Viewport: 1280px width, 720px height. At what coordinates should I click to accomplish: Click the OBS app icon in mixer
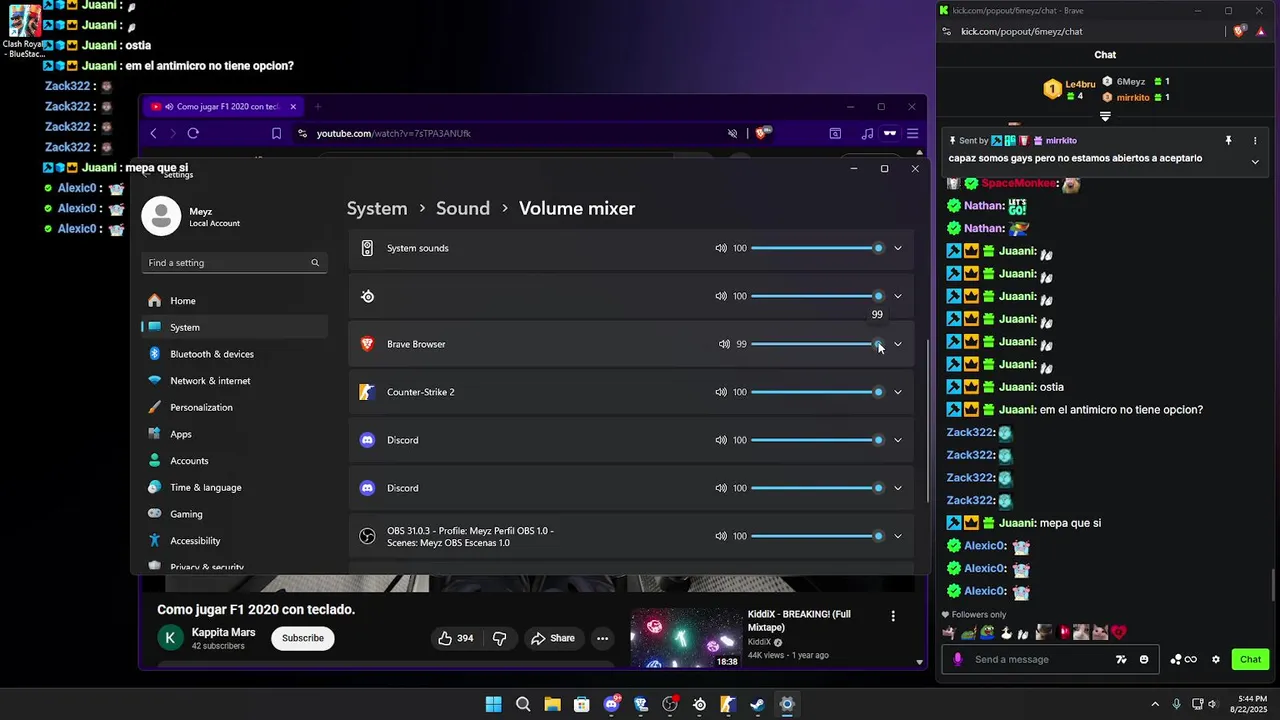tap(367, 536)
